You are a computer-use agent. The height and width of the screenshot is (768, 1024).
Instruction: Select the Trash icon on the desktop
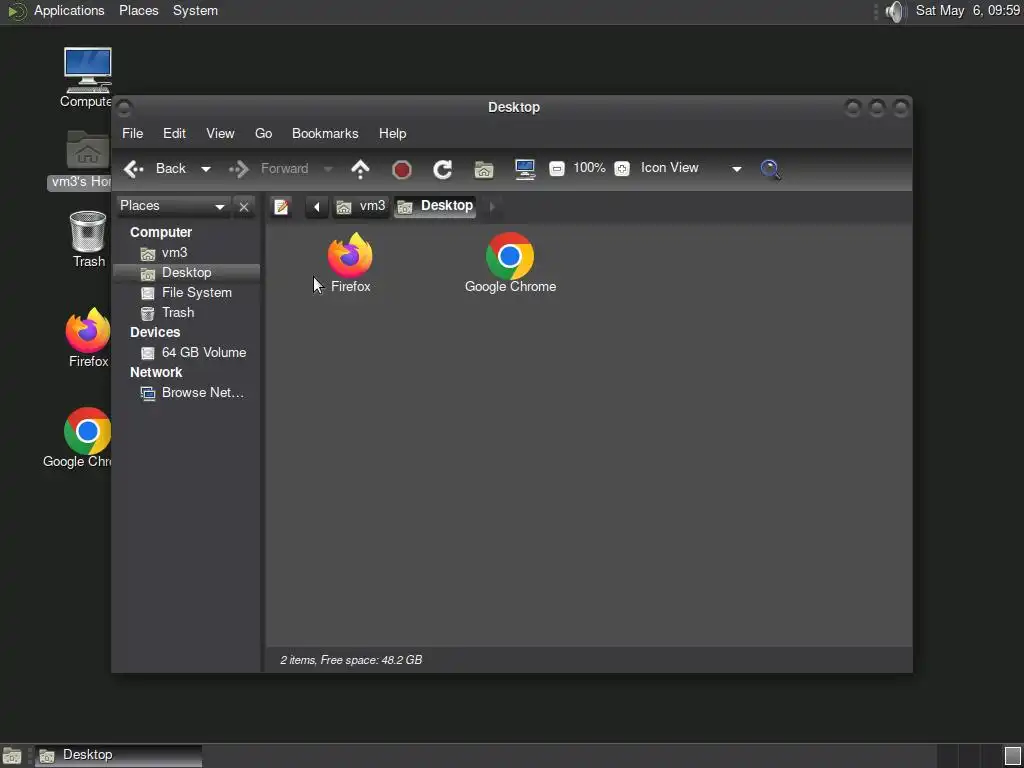tap(88, 239)
